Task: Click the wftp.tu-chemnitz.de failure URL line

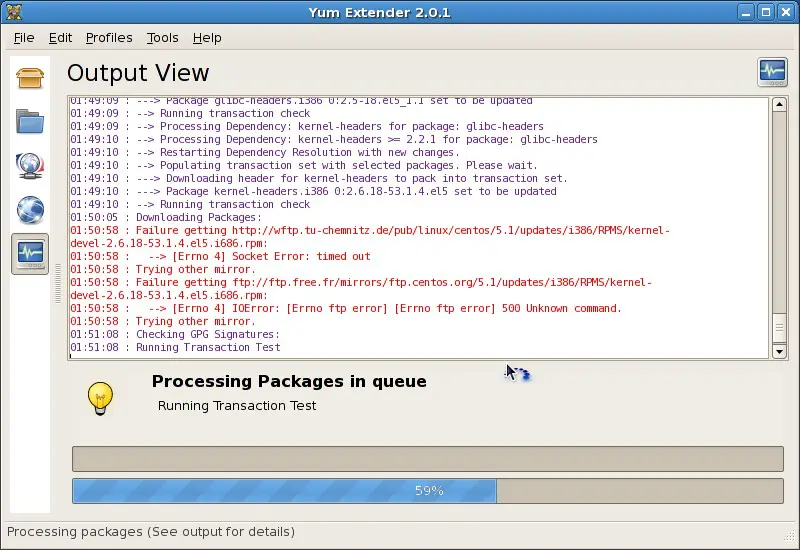Action: tap(370, 237)
